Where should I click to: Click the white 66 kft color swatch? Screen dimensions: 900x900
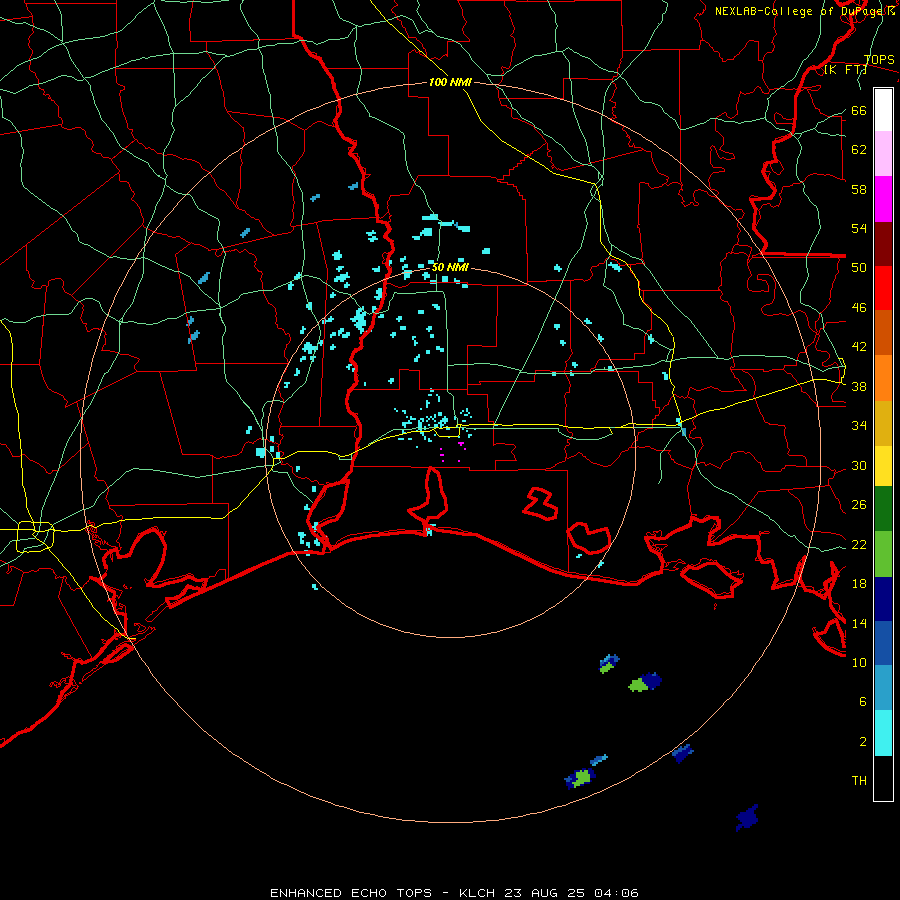click(x=883, y=110)
